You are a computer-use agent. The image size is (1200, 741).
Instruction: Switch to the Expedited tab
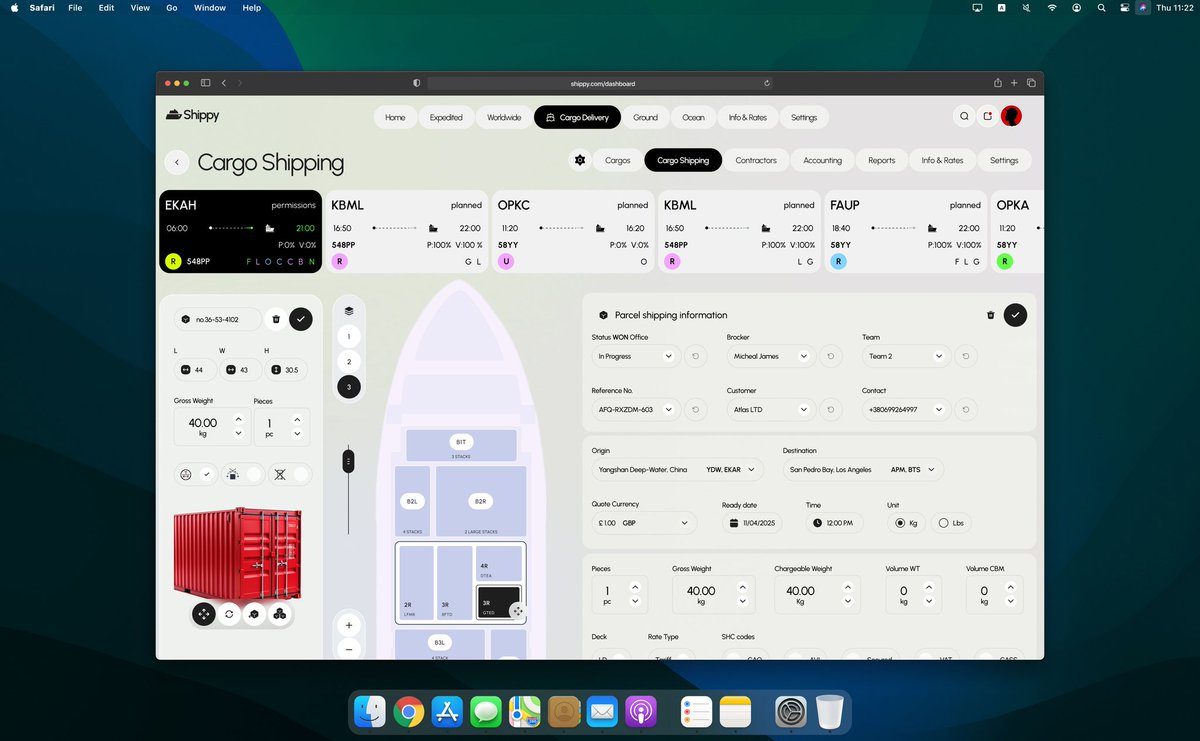coord(446,117)
